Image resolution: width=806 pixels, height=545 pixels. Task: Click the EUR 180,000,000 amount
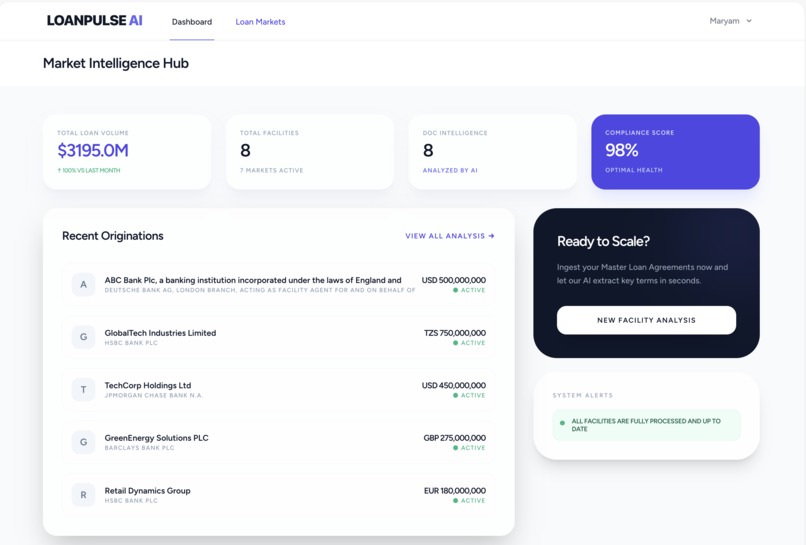click(454, 491)
